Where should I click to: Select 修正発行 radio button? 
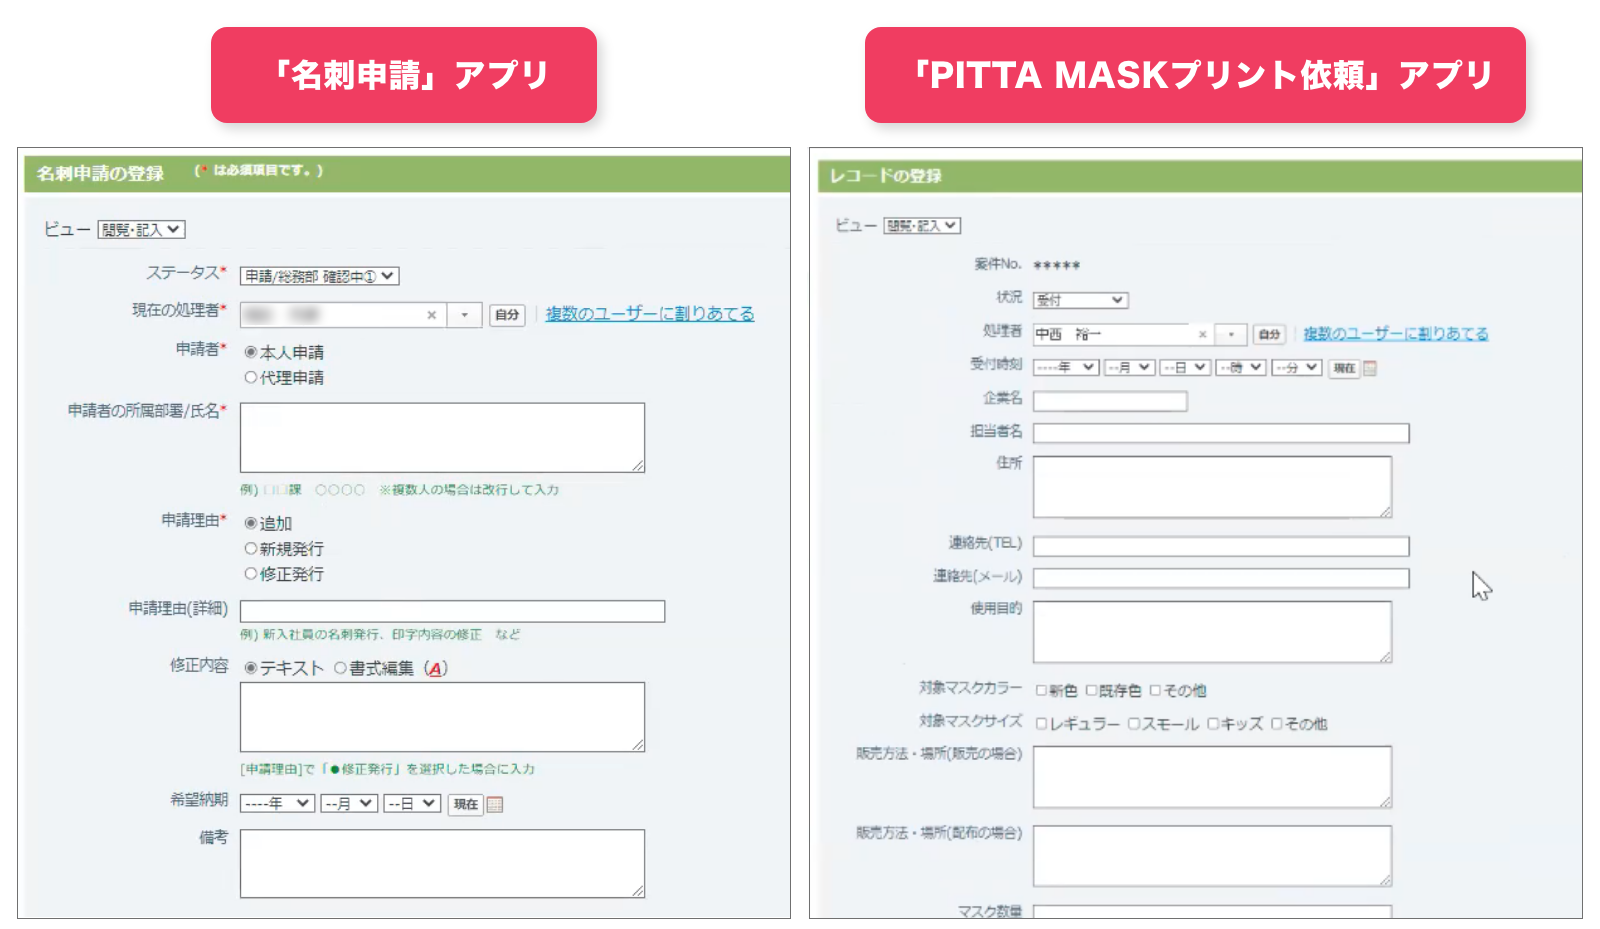coord(251,574)
